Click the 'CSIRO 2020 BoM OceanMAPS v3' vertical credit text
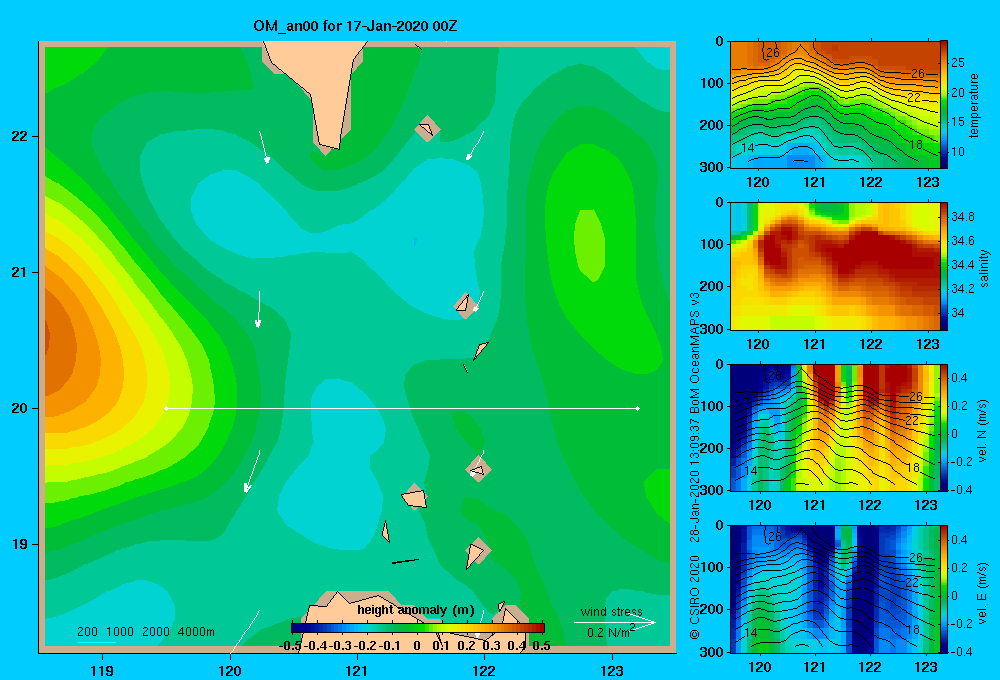This screenshot has width=1000, height=680. click(x=695, y=466)
